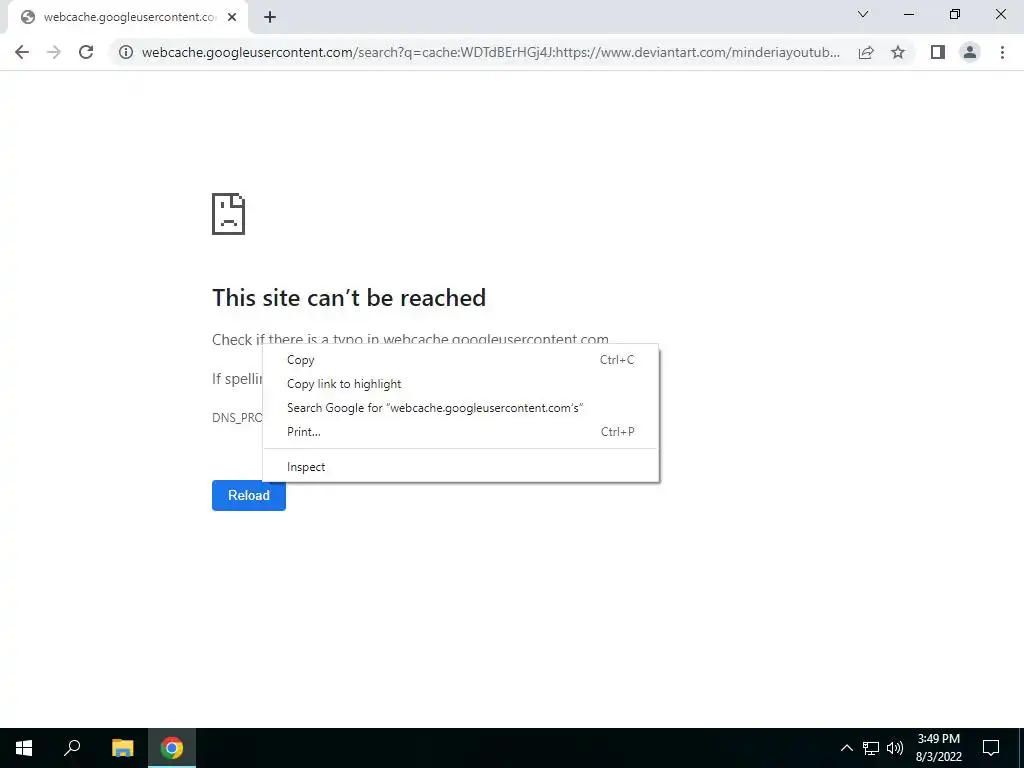Reload page using toolbar refresh icon
The image size is (1024, 768).
coord(86,52)
